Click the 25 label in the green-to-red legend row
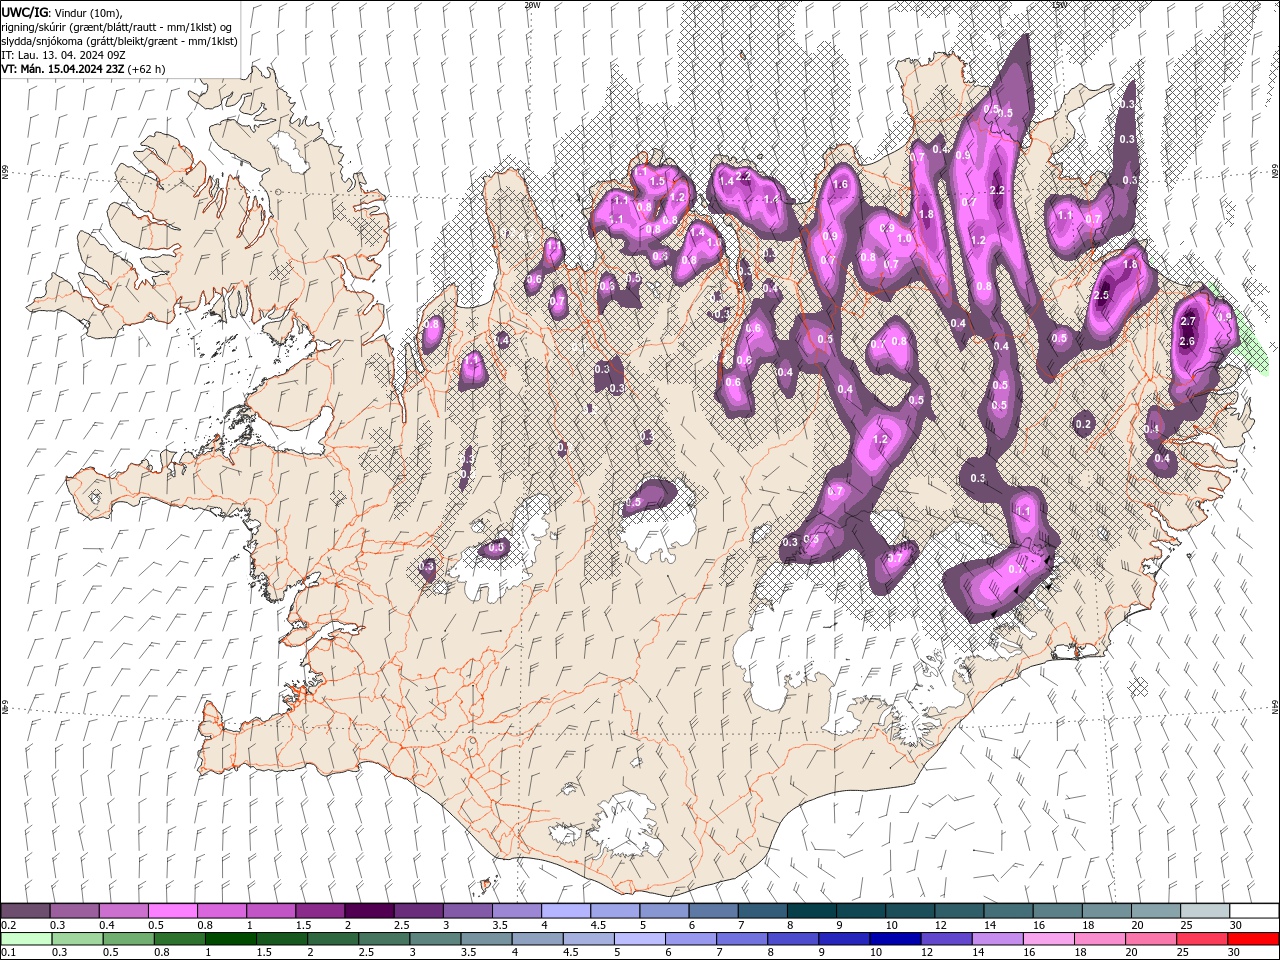 1183,953
